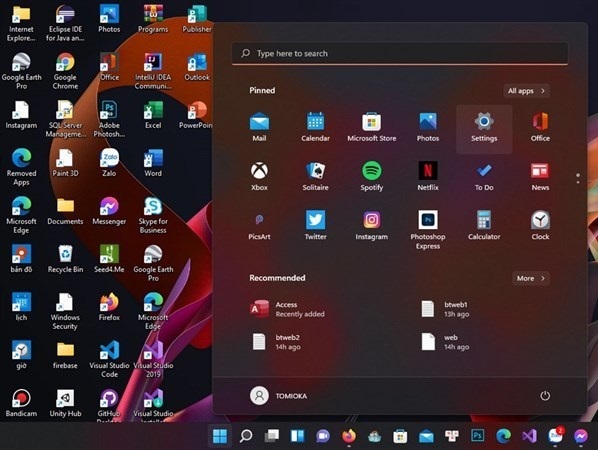Select the Skype for Business desktop icon
The height and width of the screenshot is (450, 598).
[x=153, y=215]
